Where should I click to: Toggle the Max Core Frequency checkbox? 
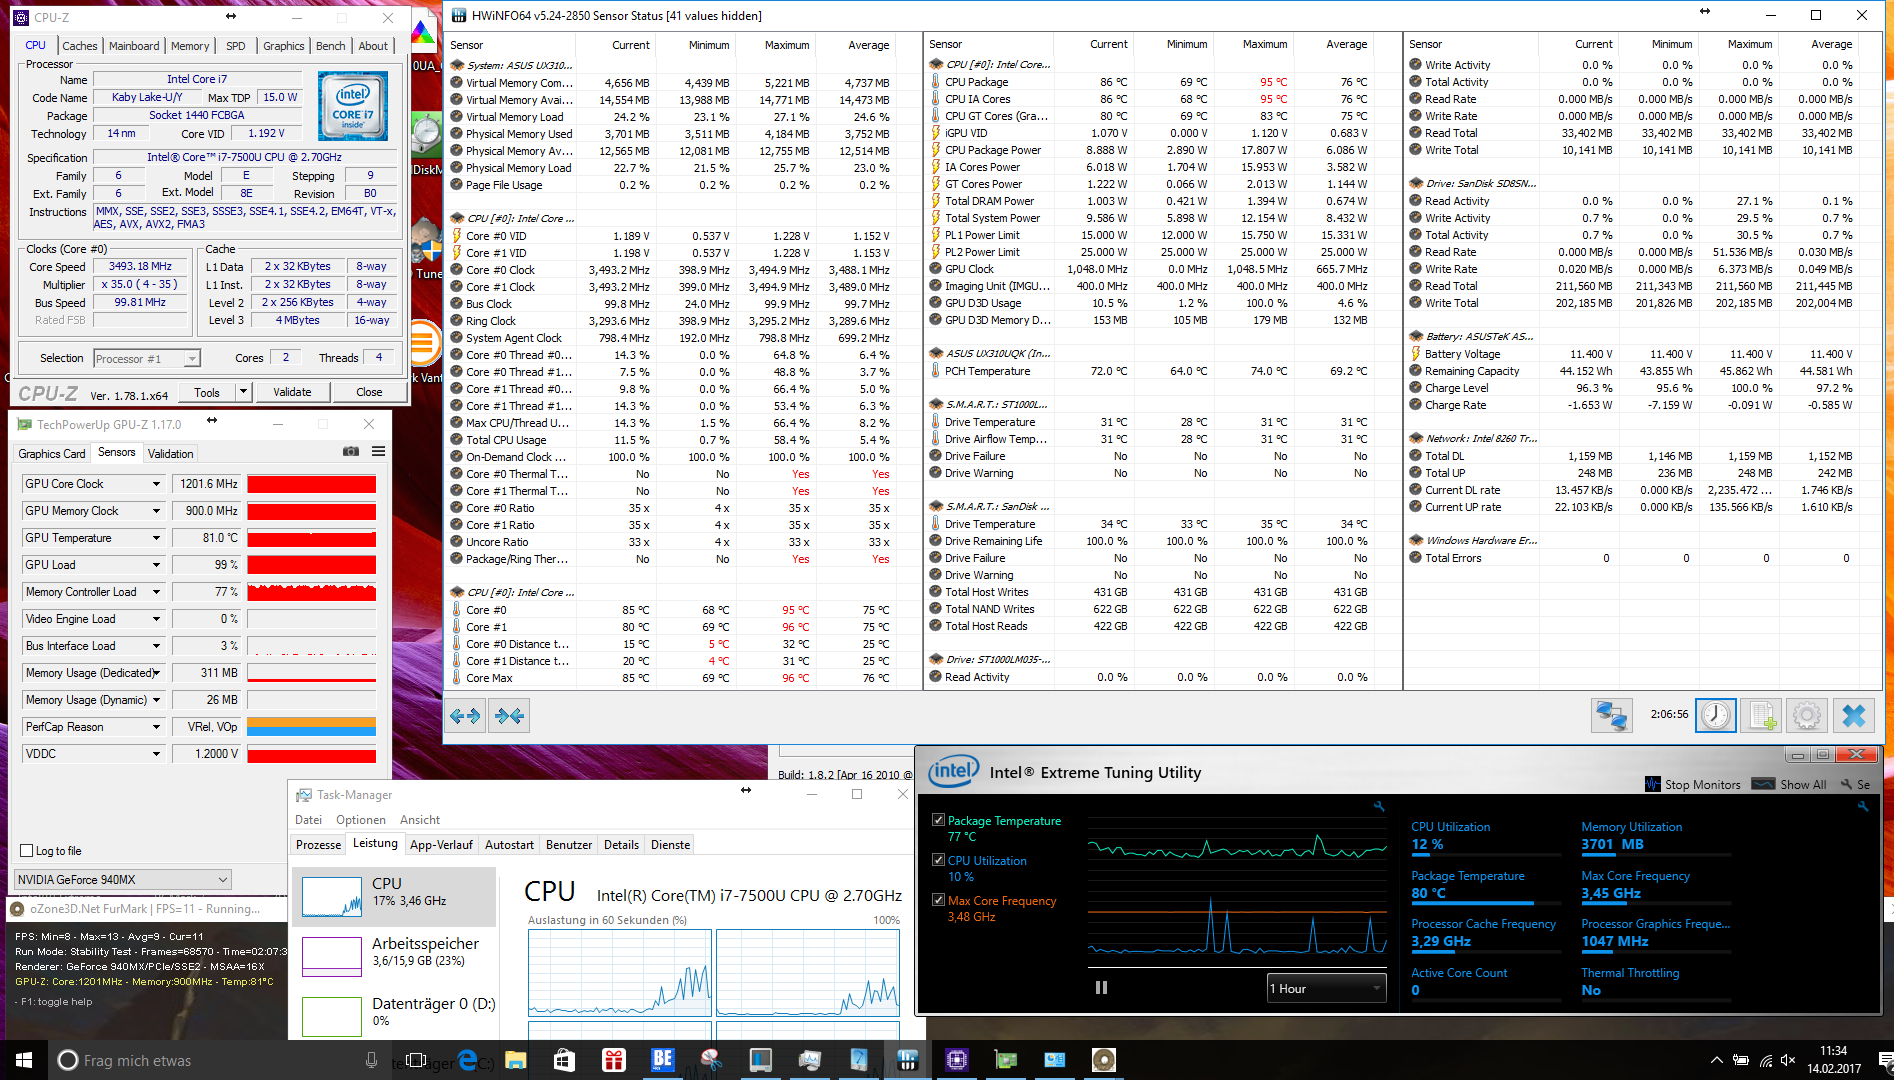click(938, 900)
